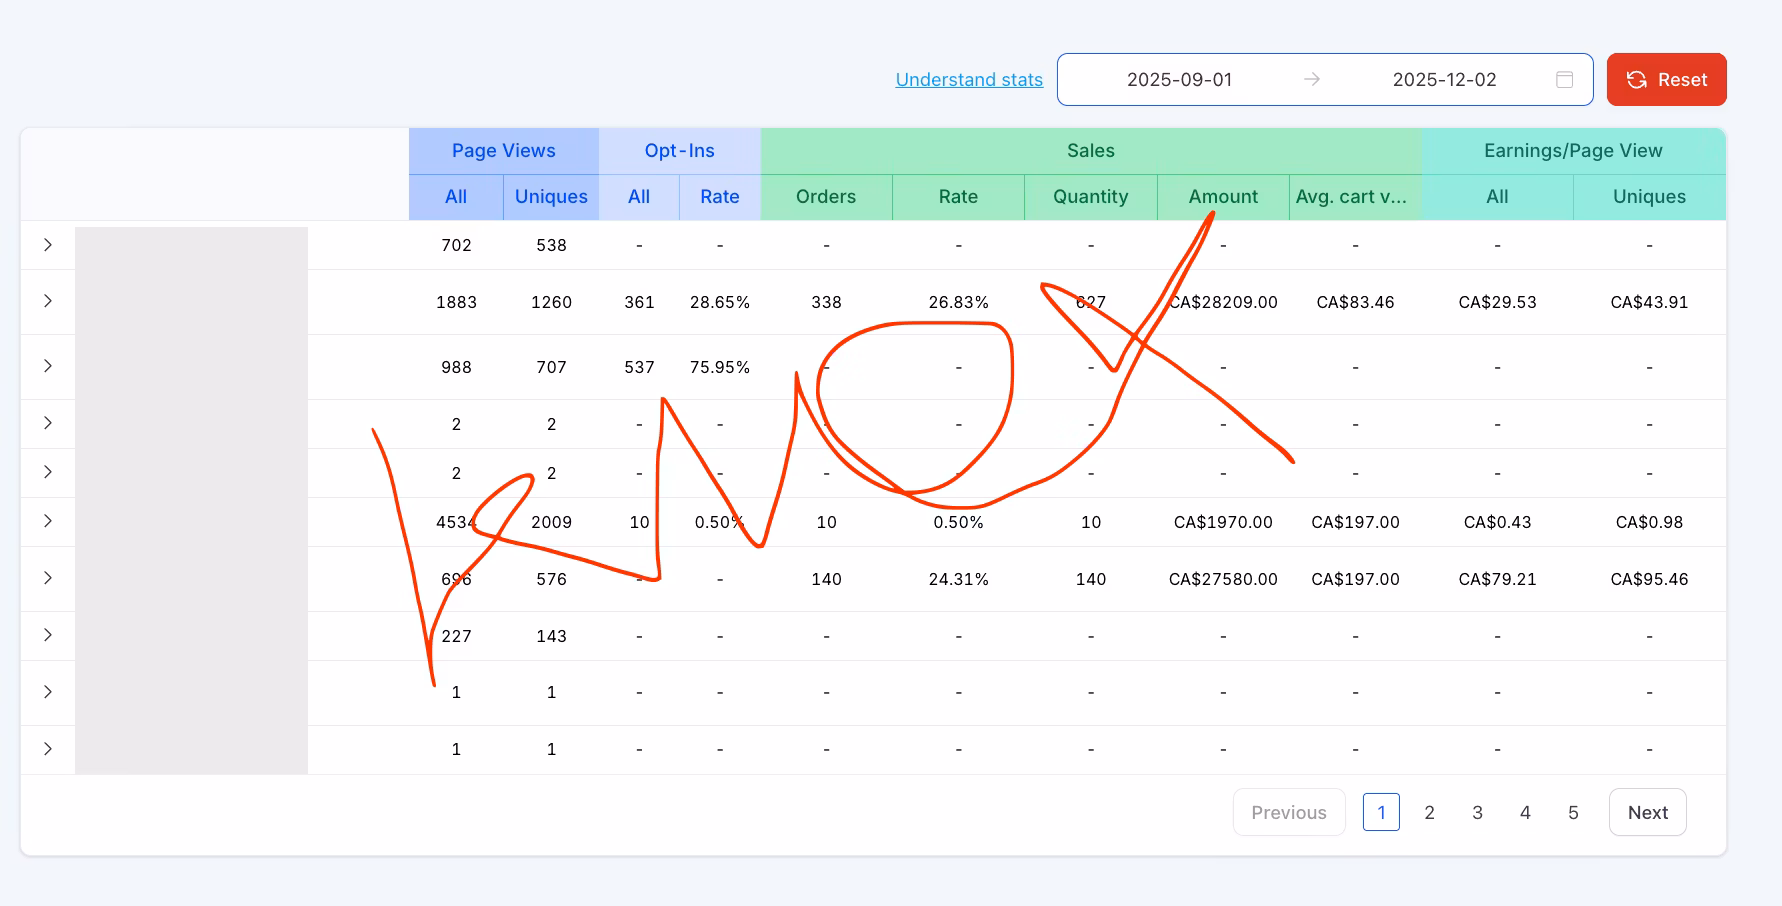Expand the row with 988 page views
Screen dimensions: 1782x906
click(48, 366)
